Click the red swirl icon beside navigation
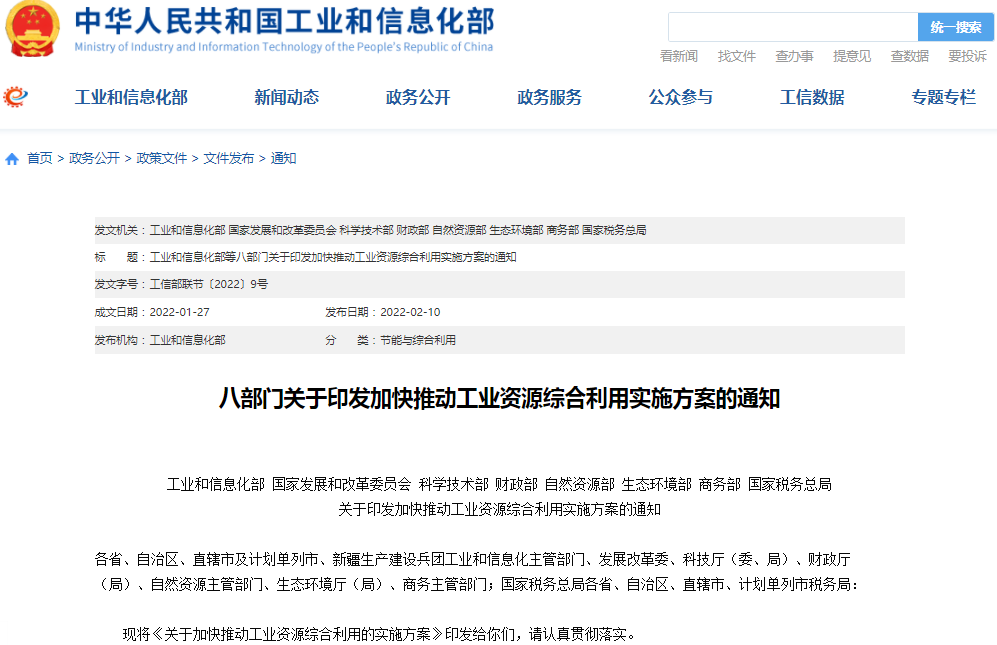997x645 pixels. (16, 97)
